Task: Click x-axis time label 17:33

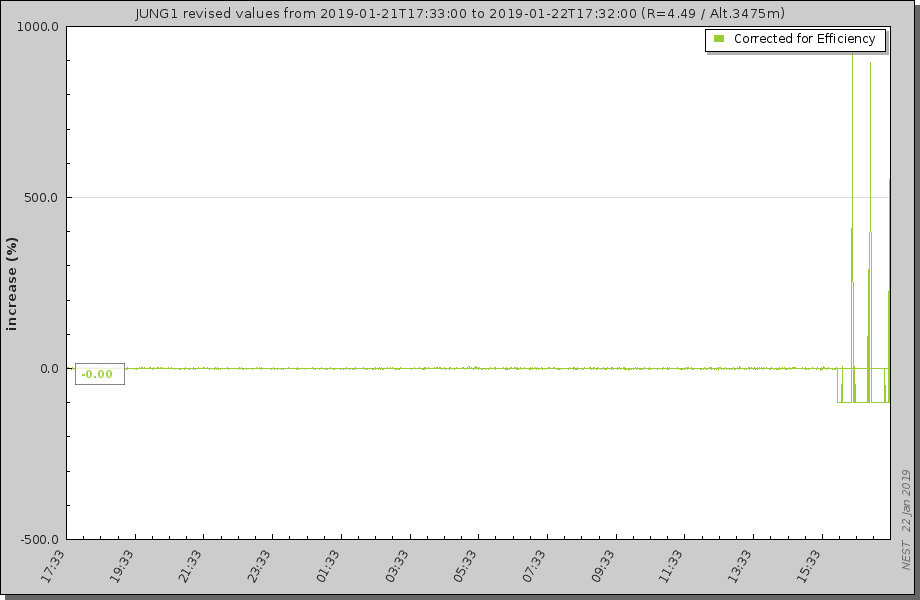Action: click(53, 565)
